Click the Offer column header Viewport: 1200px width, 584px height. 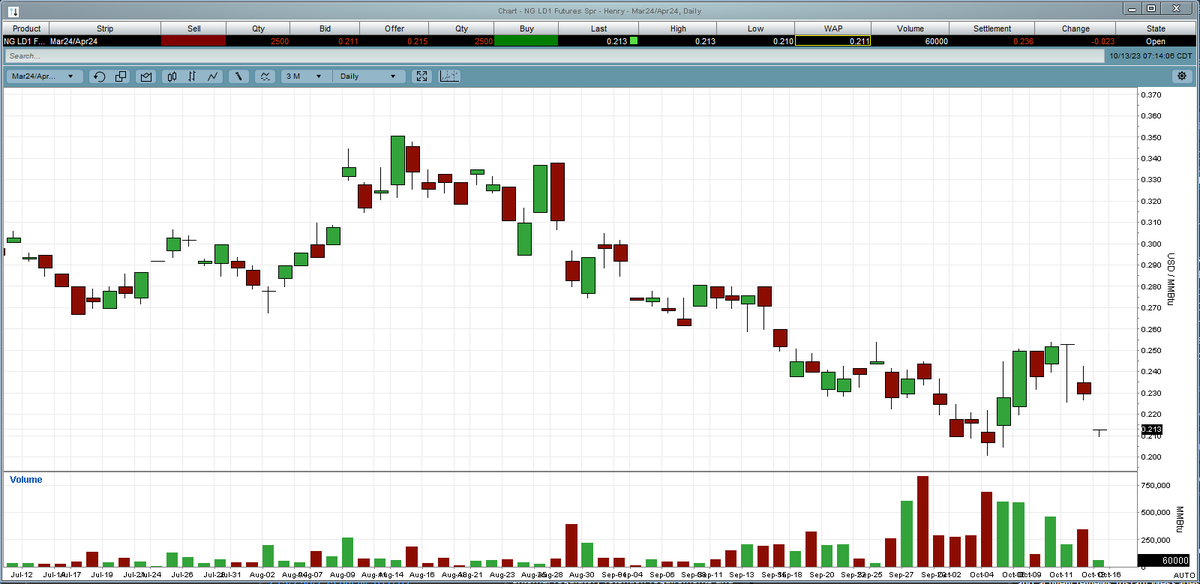tap(395, 29)
